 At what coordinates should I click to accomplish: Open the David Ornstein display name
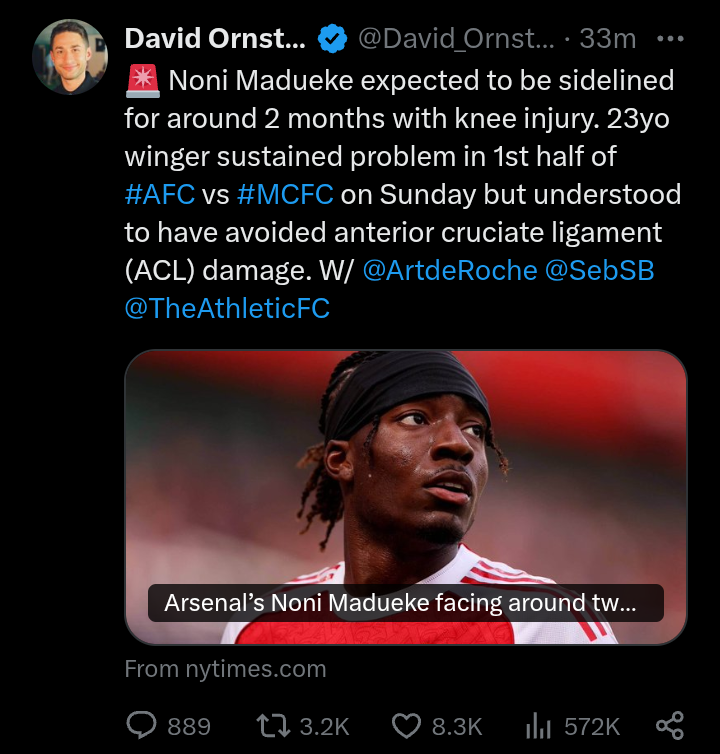click(x=215, y=39)
